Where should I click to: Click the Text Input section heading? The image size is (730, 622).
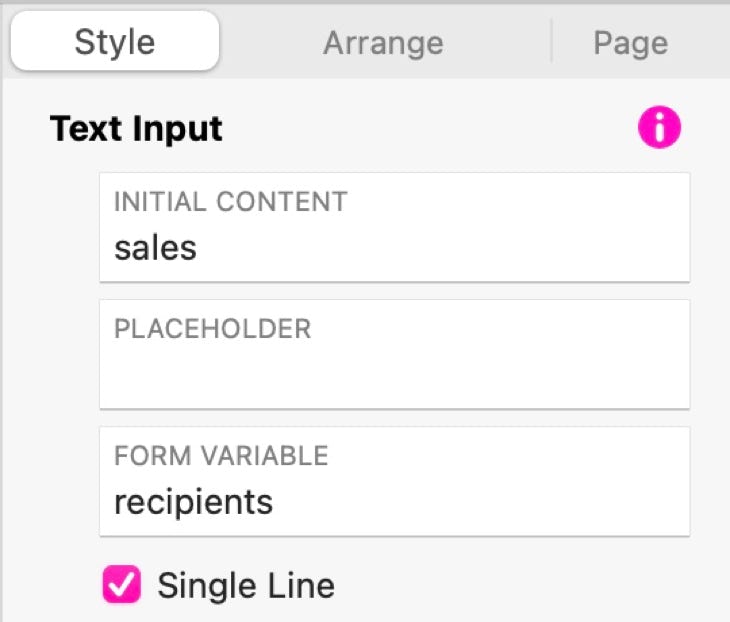tap(136, 129)
